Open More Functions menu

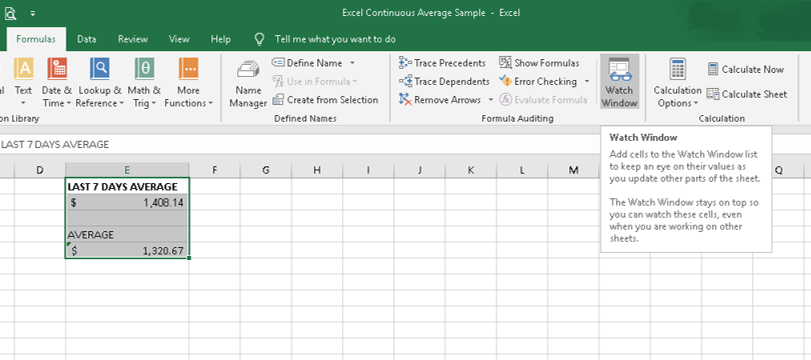pos(188,82)
